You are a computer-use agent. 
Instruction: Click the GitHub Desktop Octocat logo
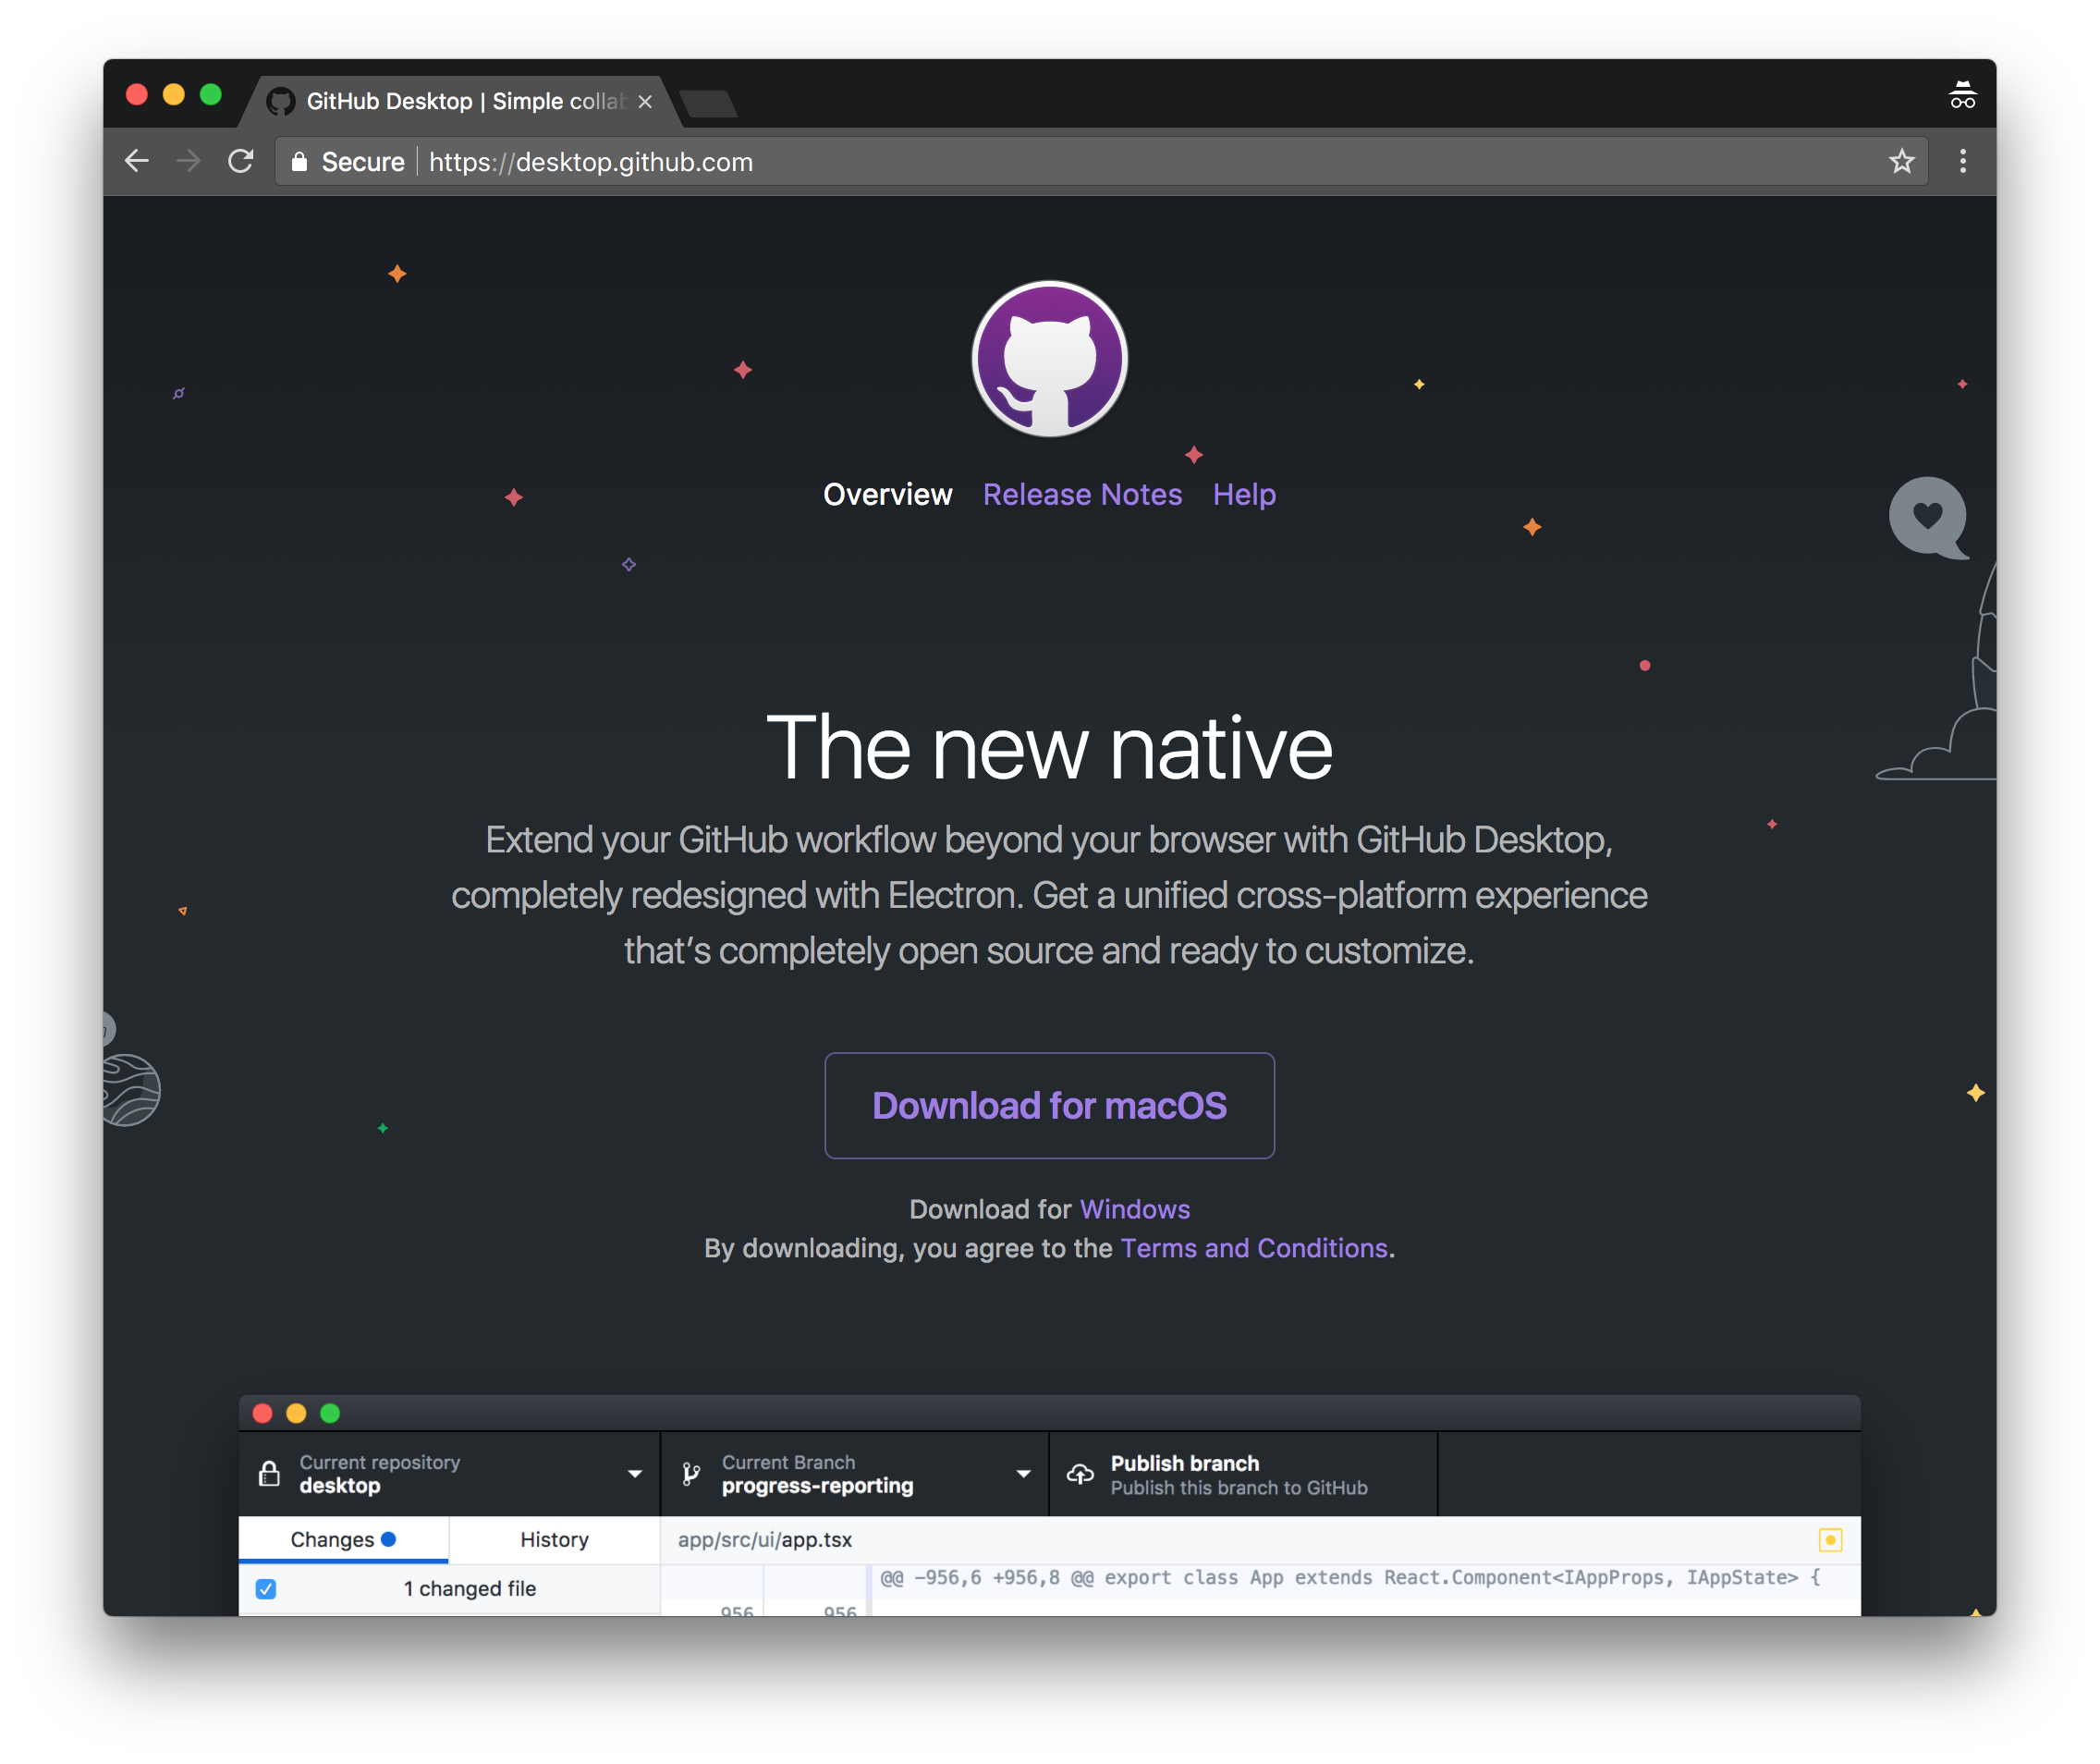pyautogui.click(x=1049, y=358)
